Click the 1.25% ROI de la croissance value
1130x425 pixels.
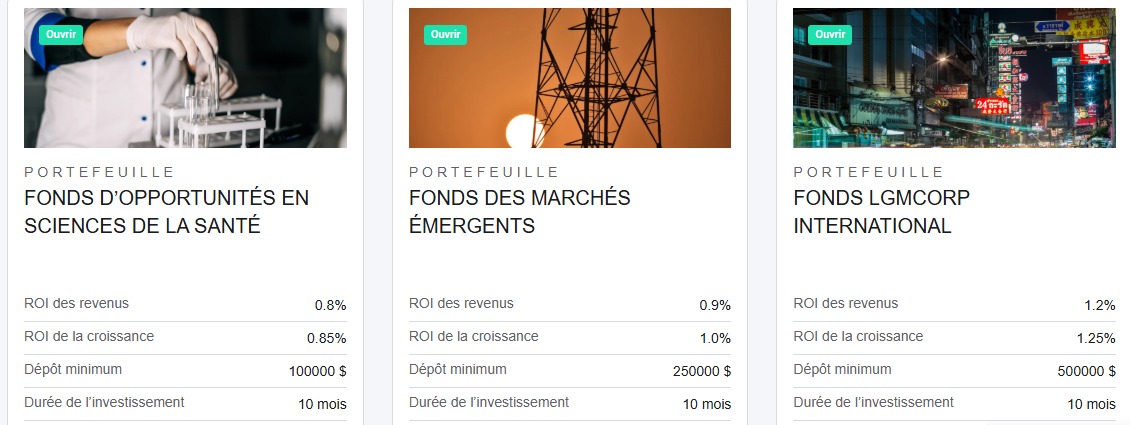coord(1096,338)
